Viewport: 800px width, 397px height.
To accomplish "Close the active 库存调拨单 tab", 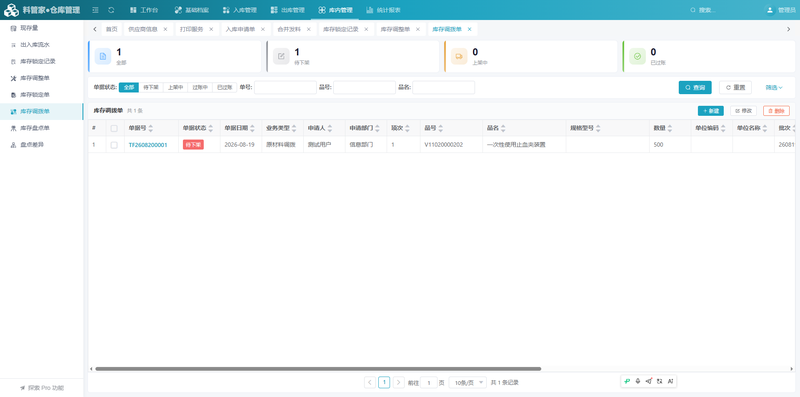I will click(469, 29).
